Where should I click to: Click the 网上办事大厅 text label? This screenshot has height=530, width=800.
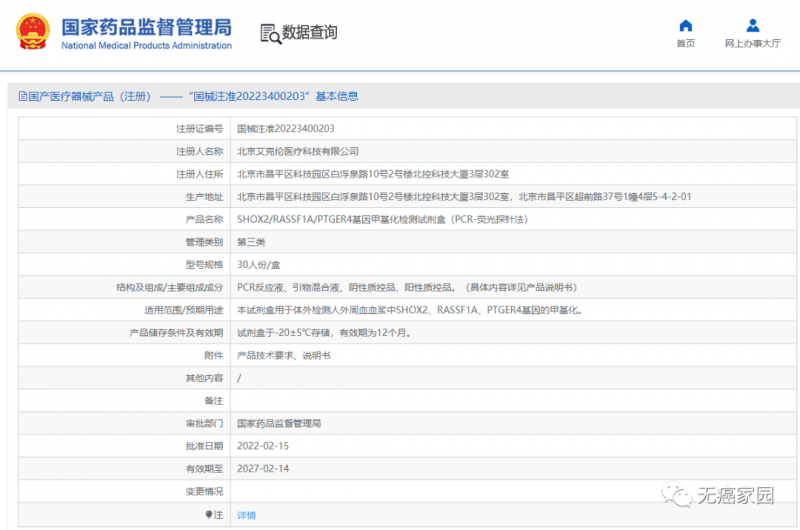click(x=753, y=43)
